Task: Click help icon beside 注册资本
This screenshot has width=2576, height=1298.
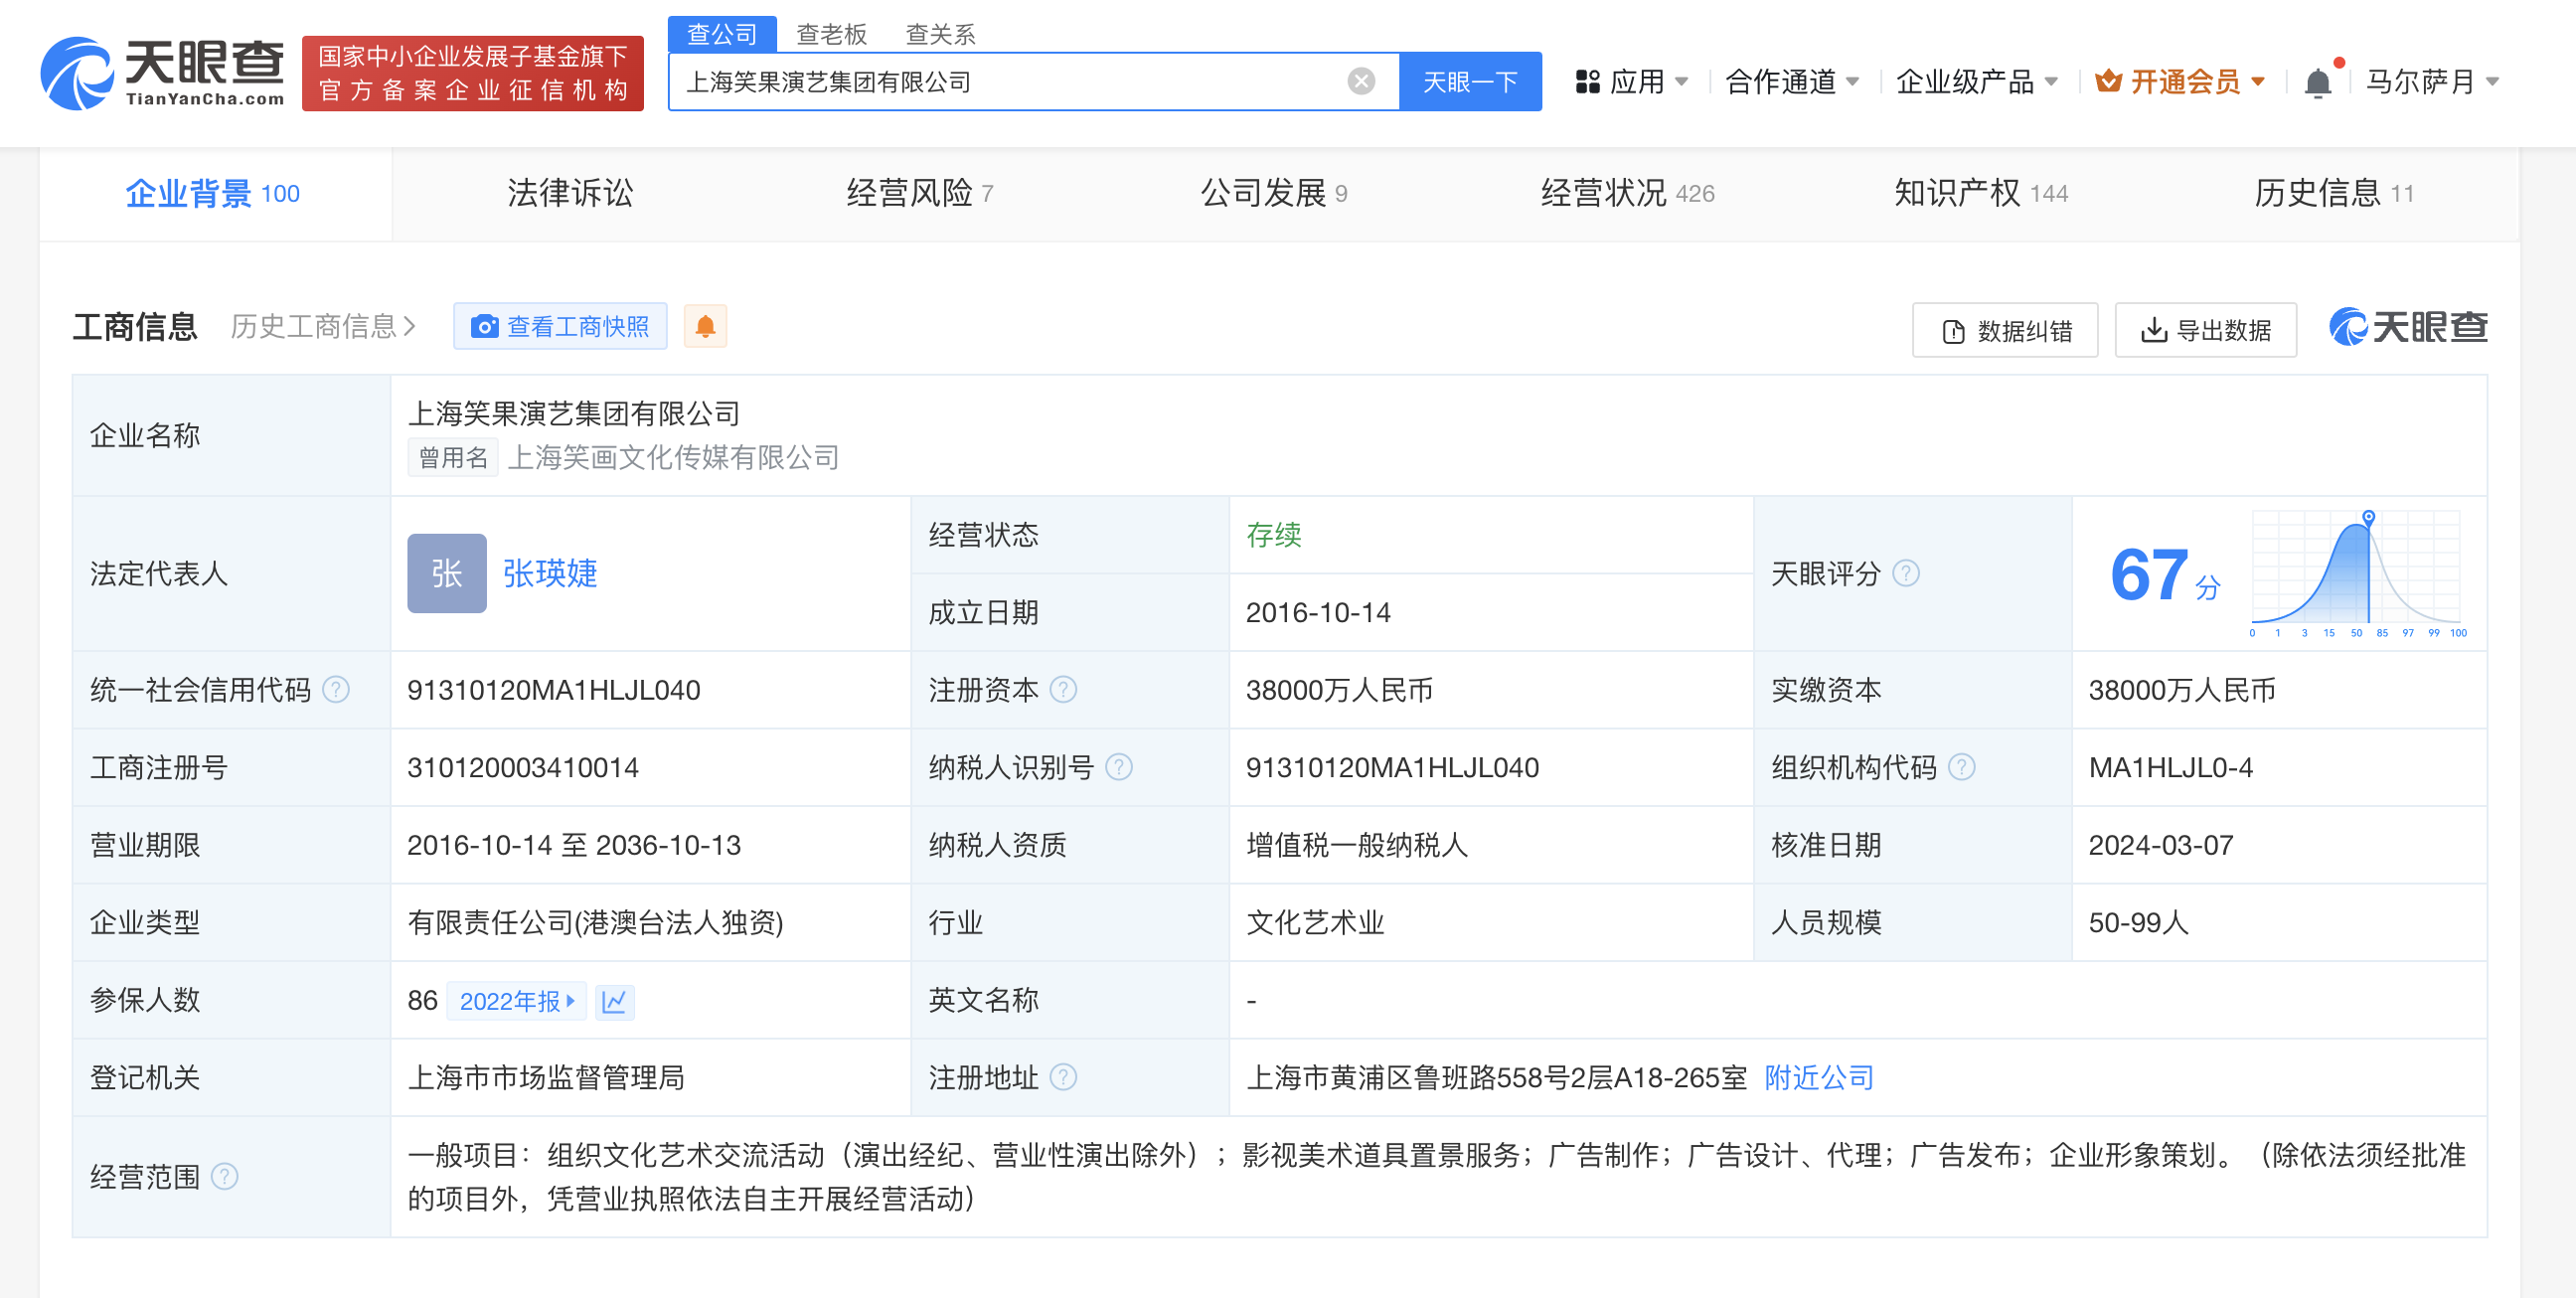Action: (1063, 690)
